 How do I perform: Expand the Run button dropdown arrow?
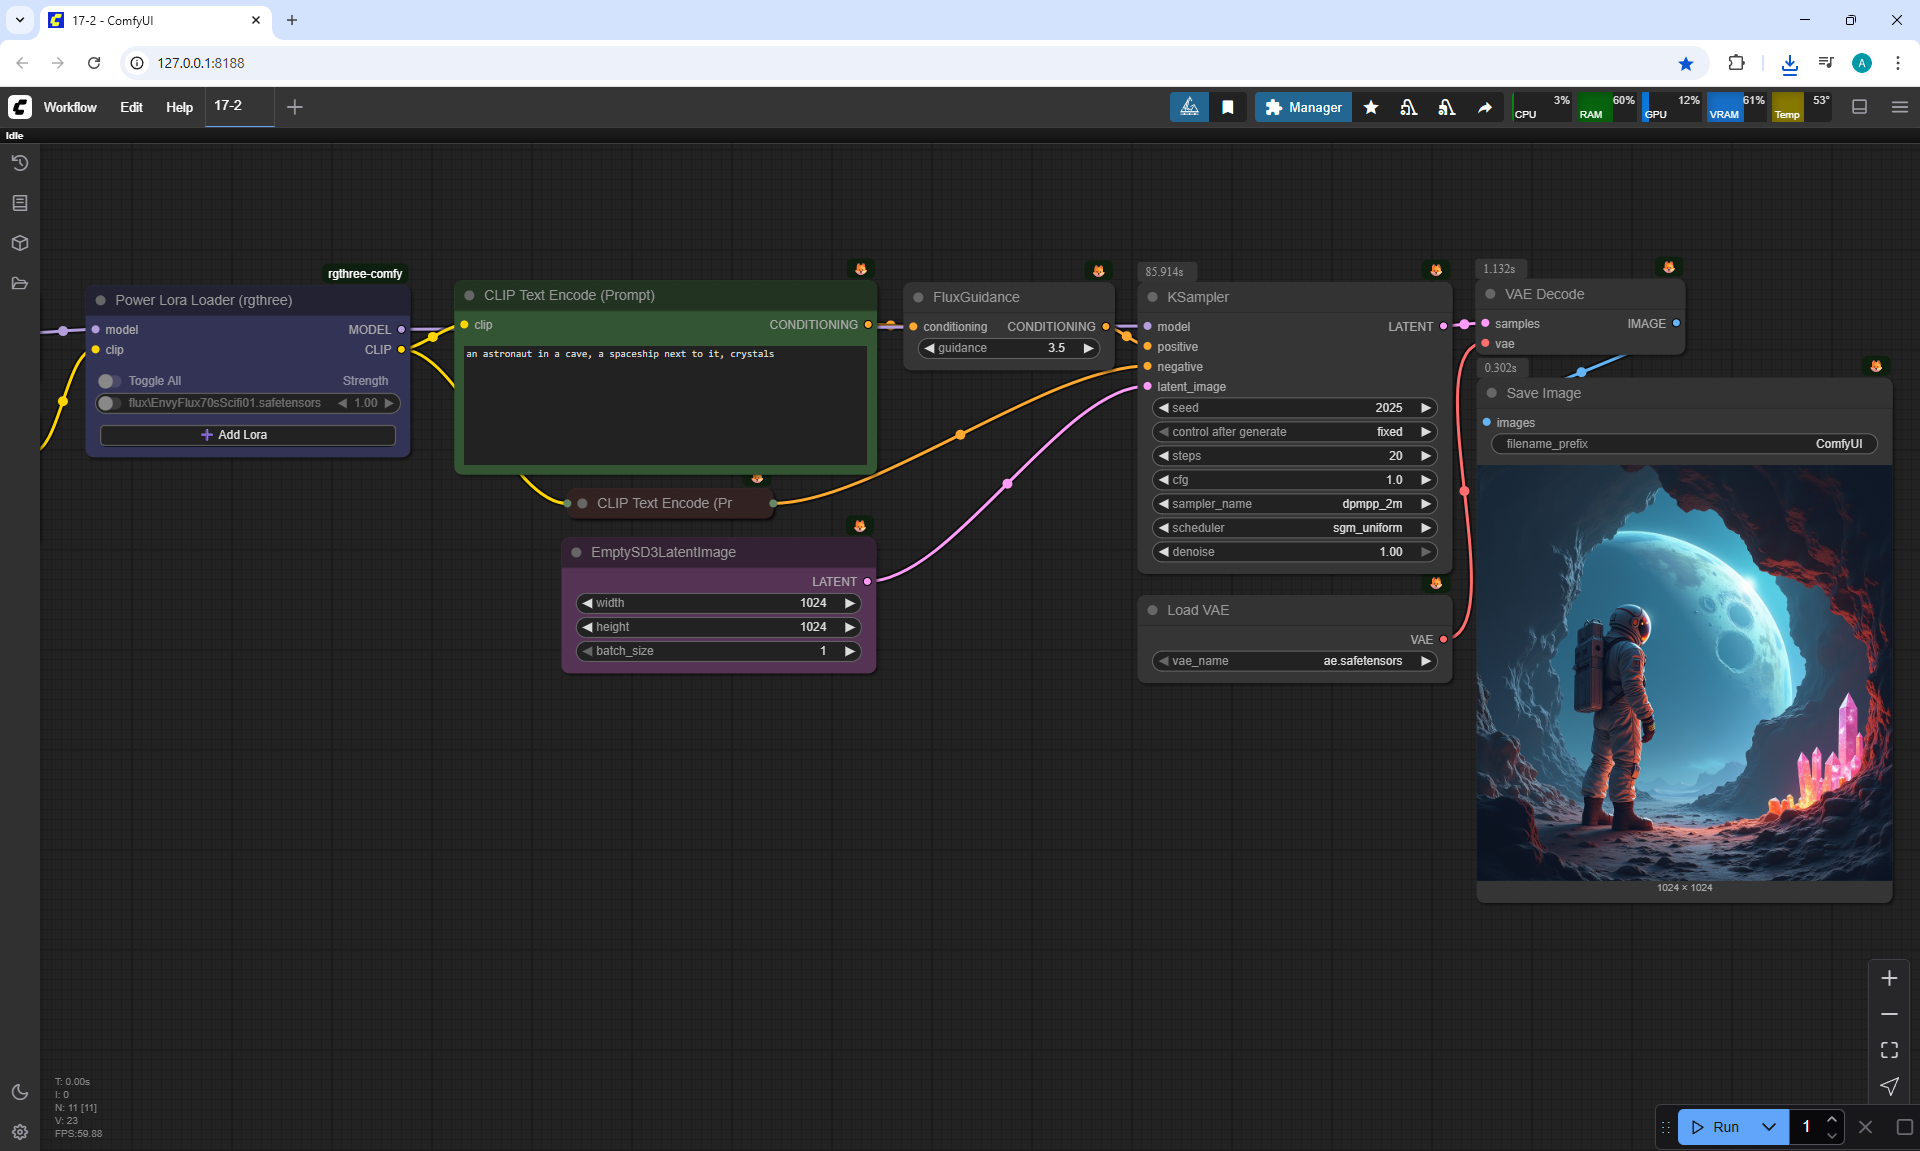coord(1769,1127)
